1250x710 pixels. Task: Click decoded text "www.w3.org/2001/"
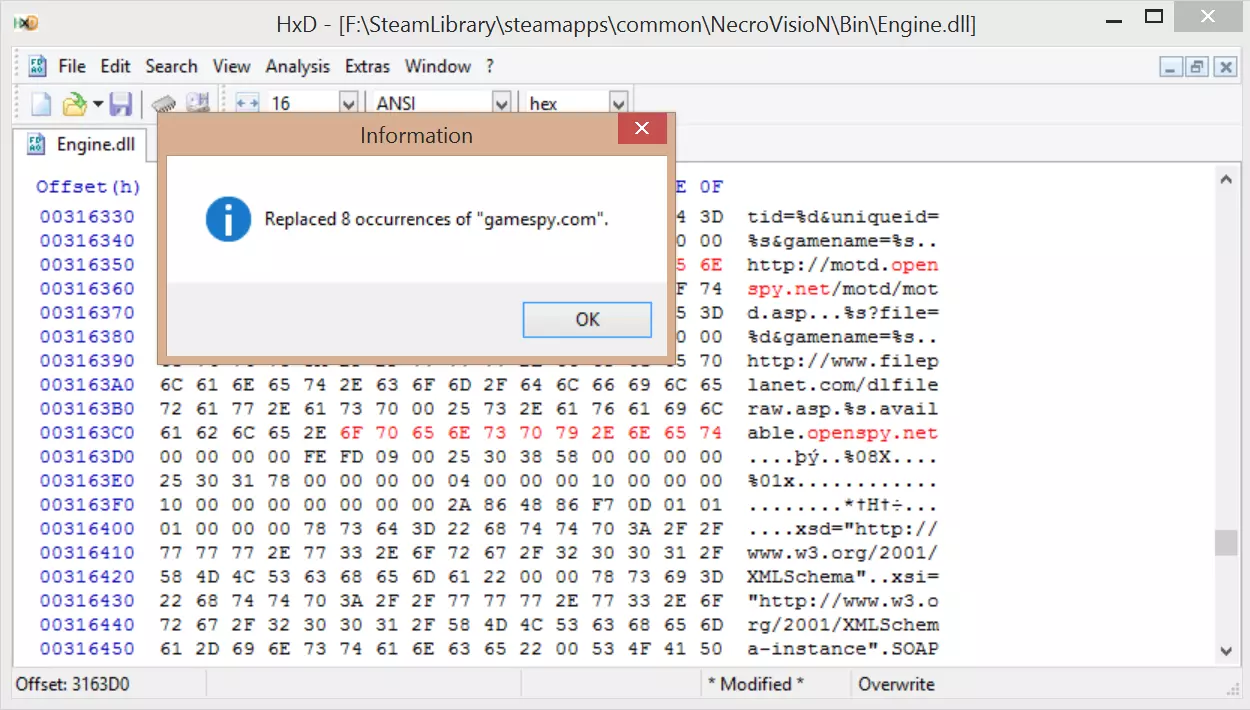(x=843, y=553)
